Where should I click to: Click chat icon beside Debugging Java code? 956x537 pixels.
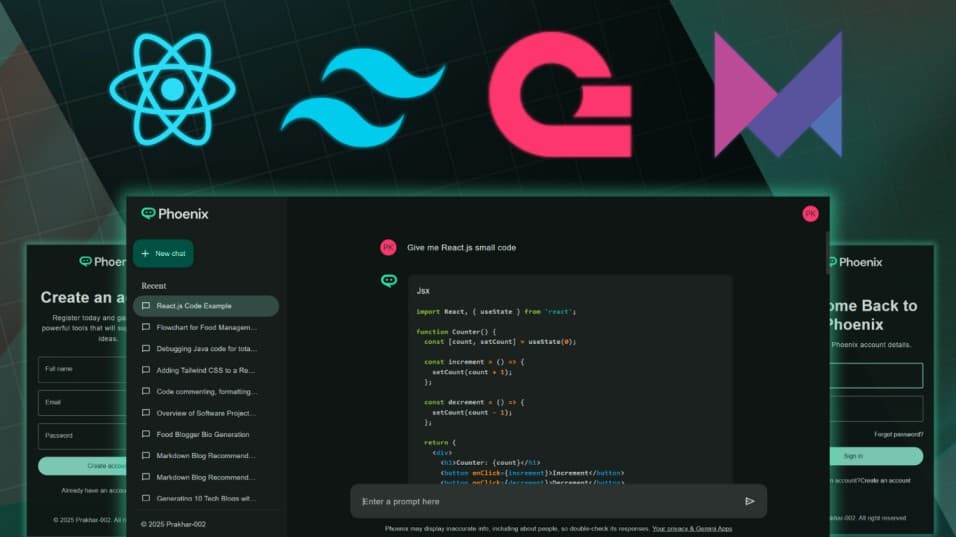[x=146, y=349]
